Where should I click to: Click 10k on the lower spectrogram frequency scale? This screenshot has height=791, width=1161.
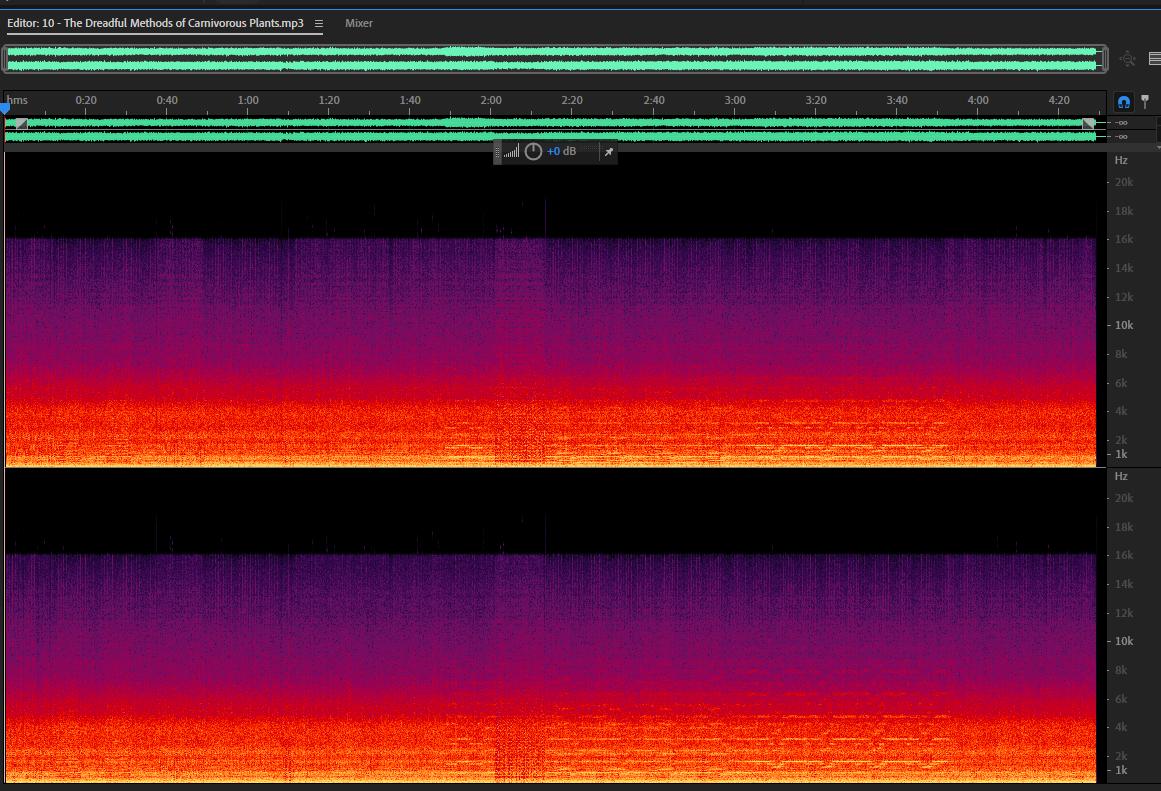(1124, 641)
